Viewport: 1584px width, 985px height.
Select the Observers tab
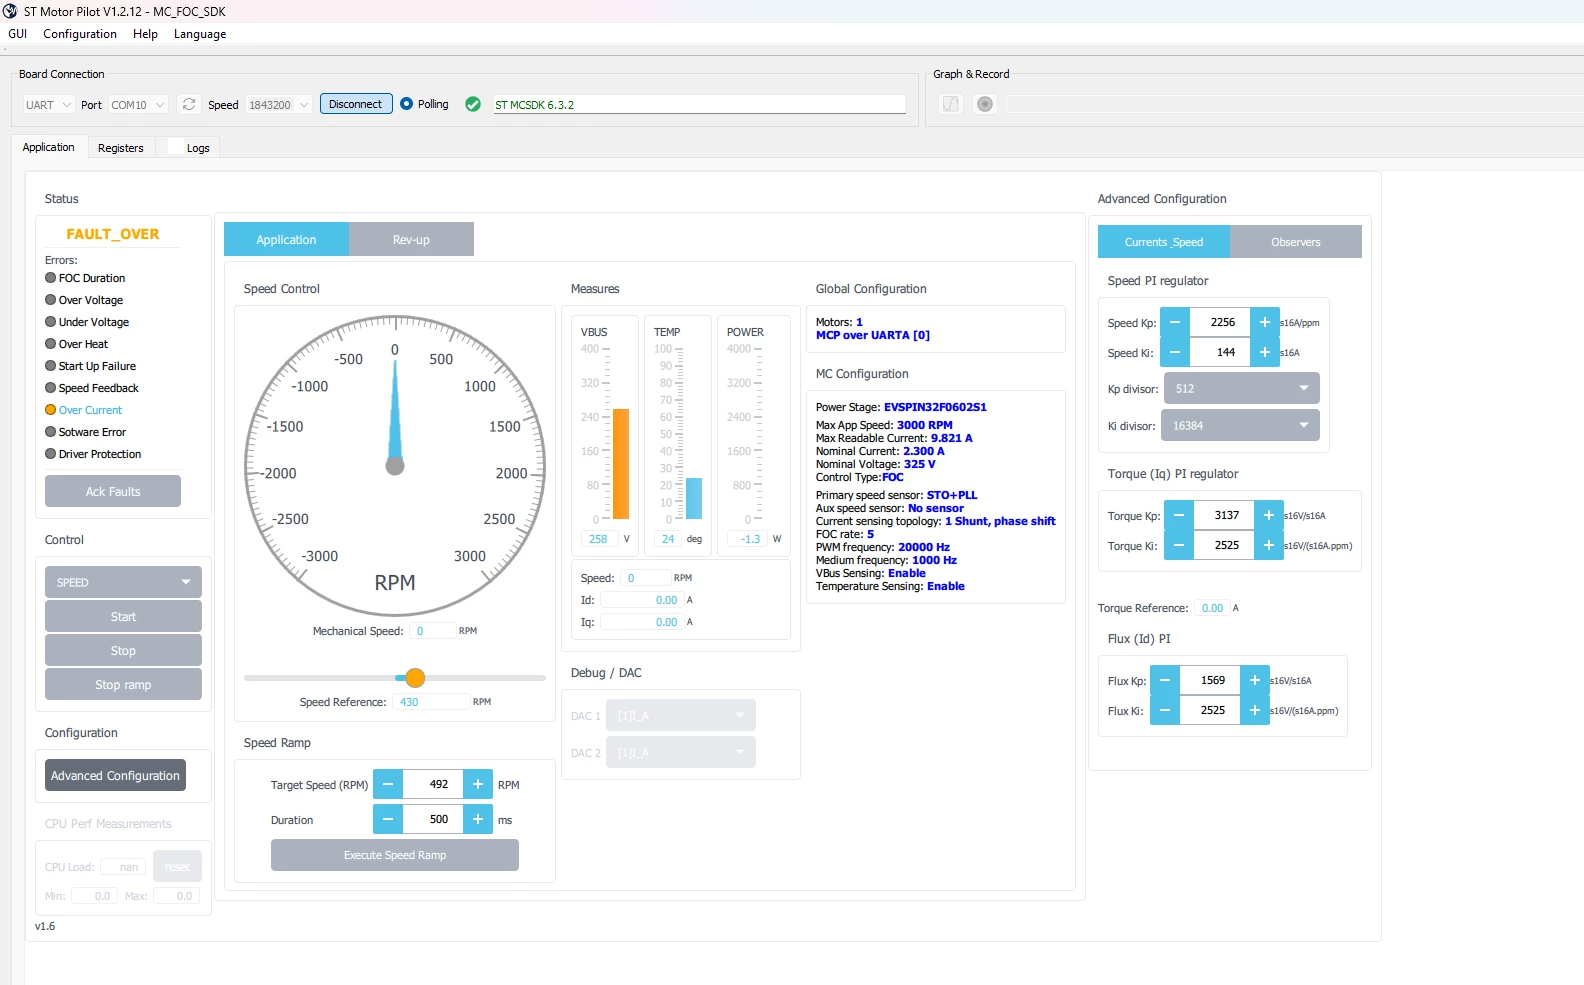[1296, 242]
